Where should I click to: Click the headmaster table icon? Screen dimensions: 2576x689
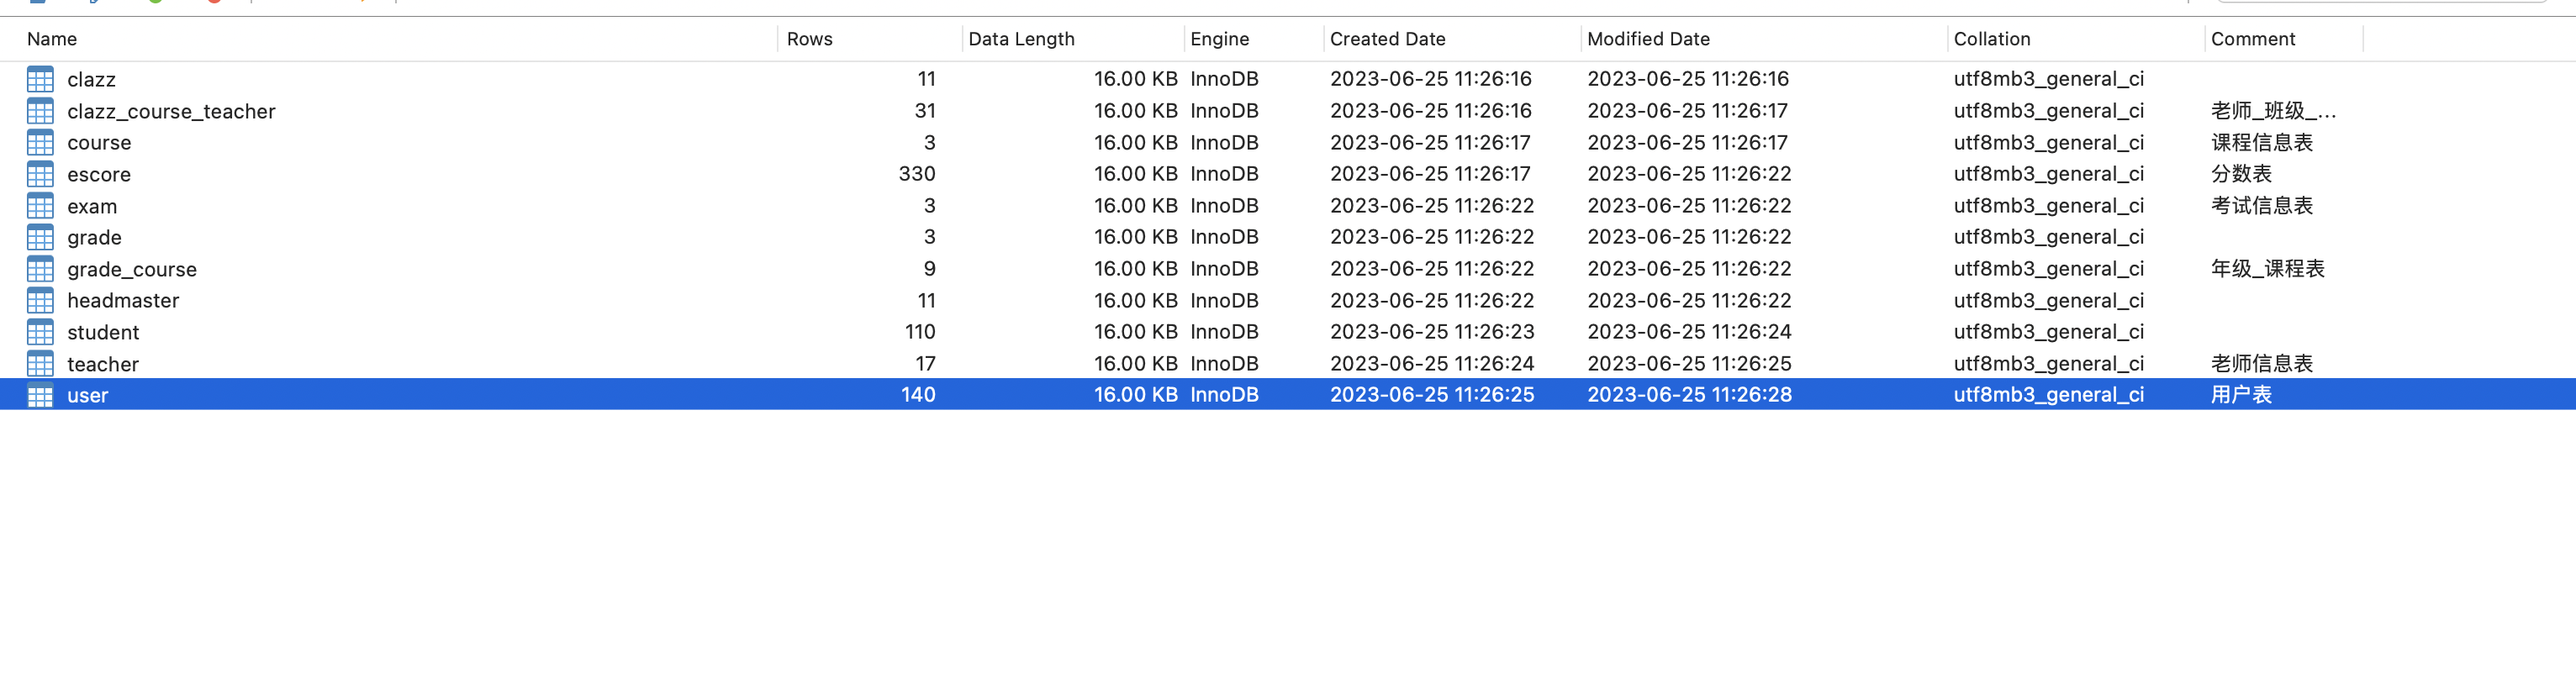pos(40,301)
